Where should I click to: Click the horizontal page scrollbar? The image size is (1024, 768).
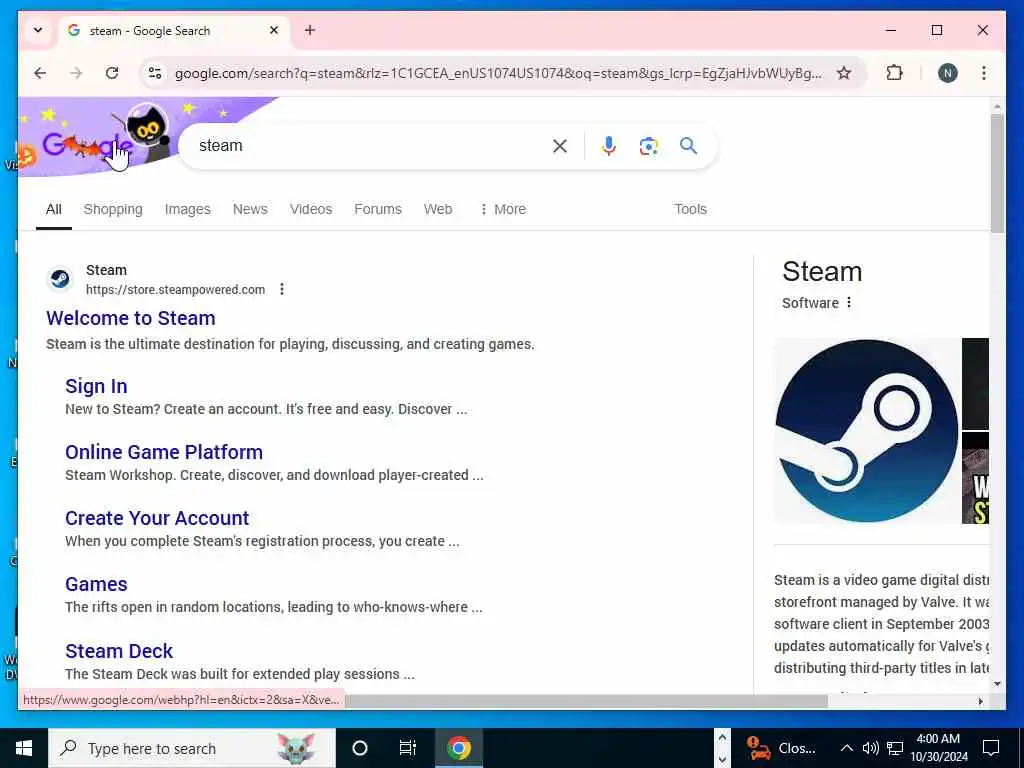[x=586, y=701]
